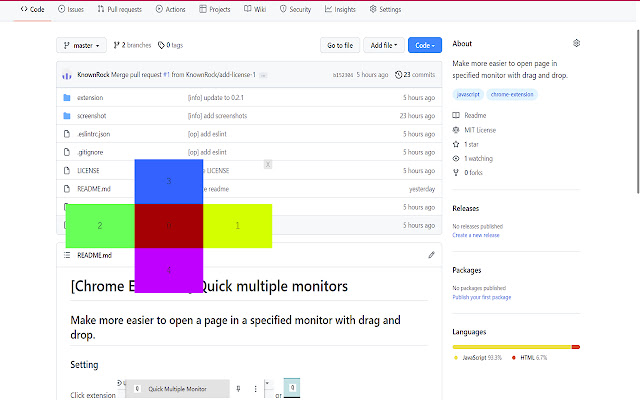Open commit '[info] update to 0.2.1'
Image resolution: width=640 pixels, height=400 pixels.
click(216, 98)
